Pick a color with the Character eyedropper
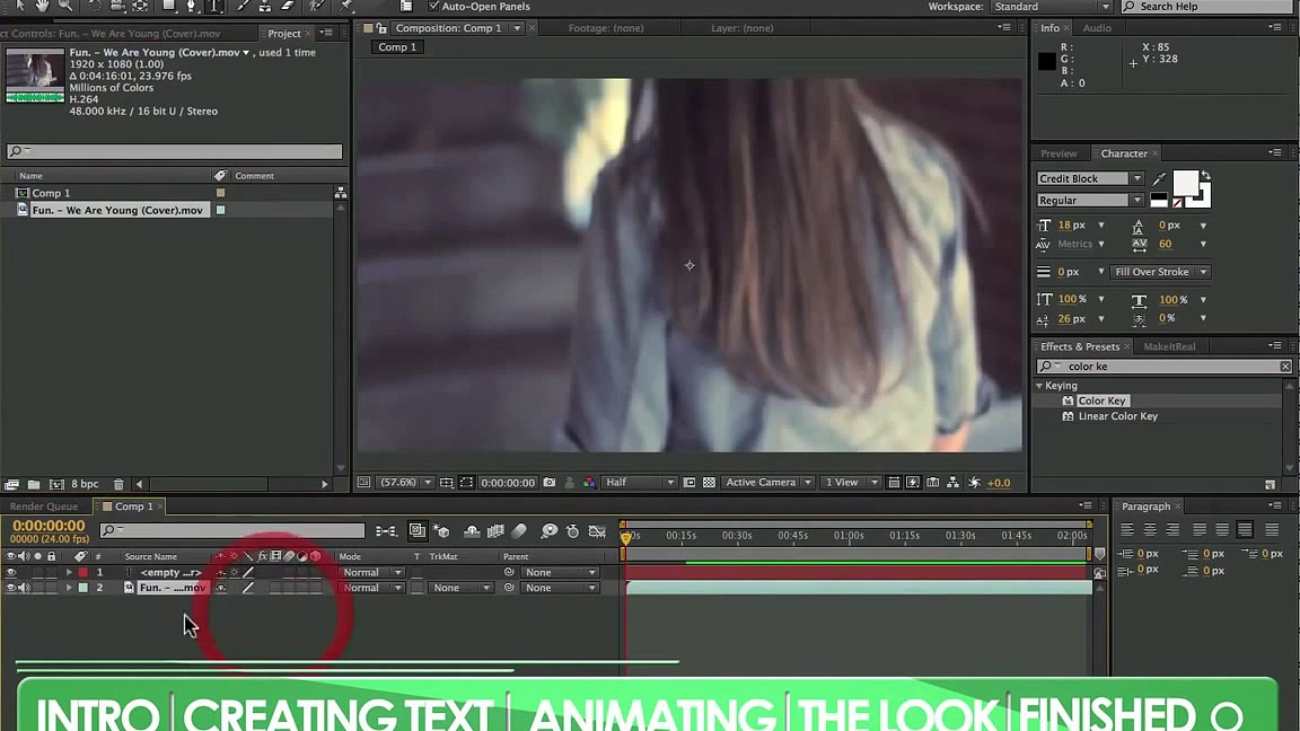The height and width of the screenshot is (731, 1300). [1159, 179]
